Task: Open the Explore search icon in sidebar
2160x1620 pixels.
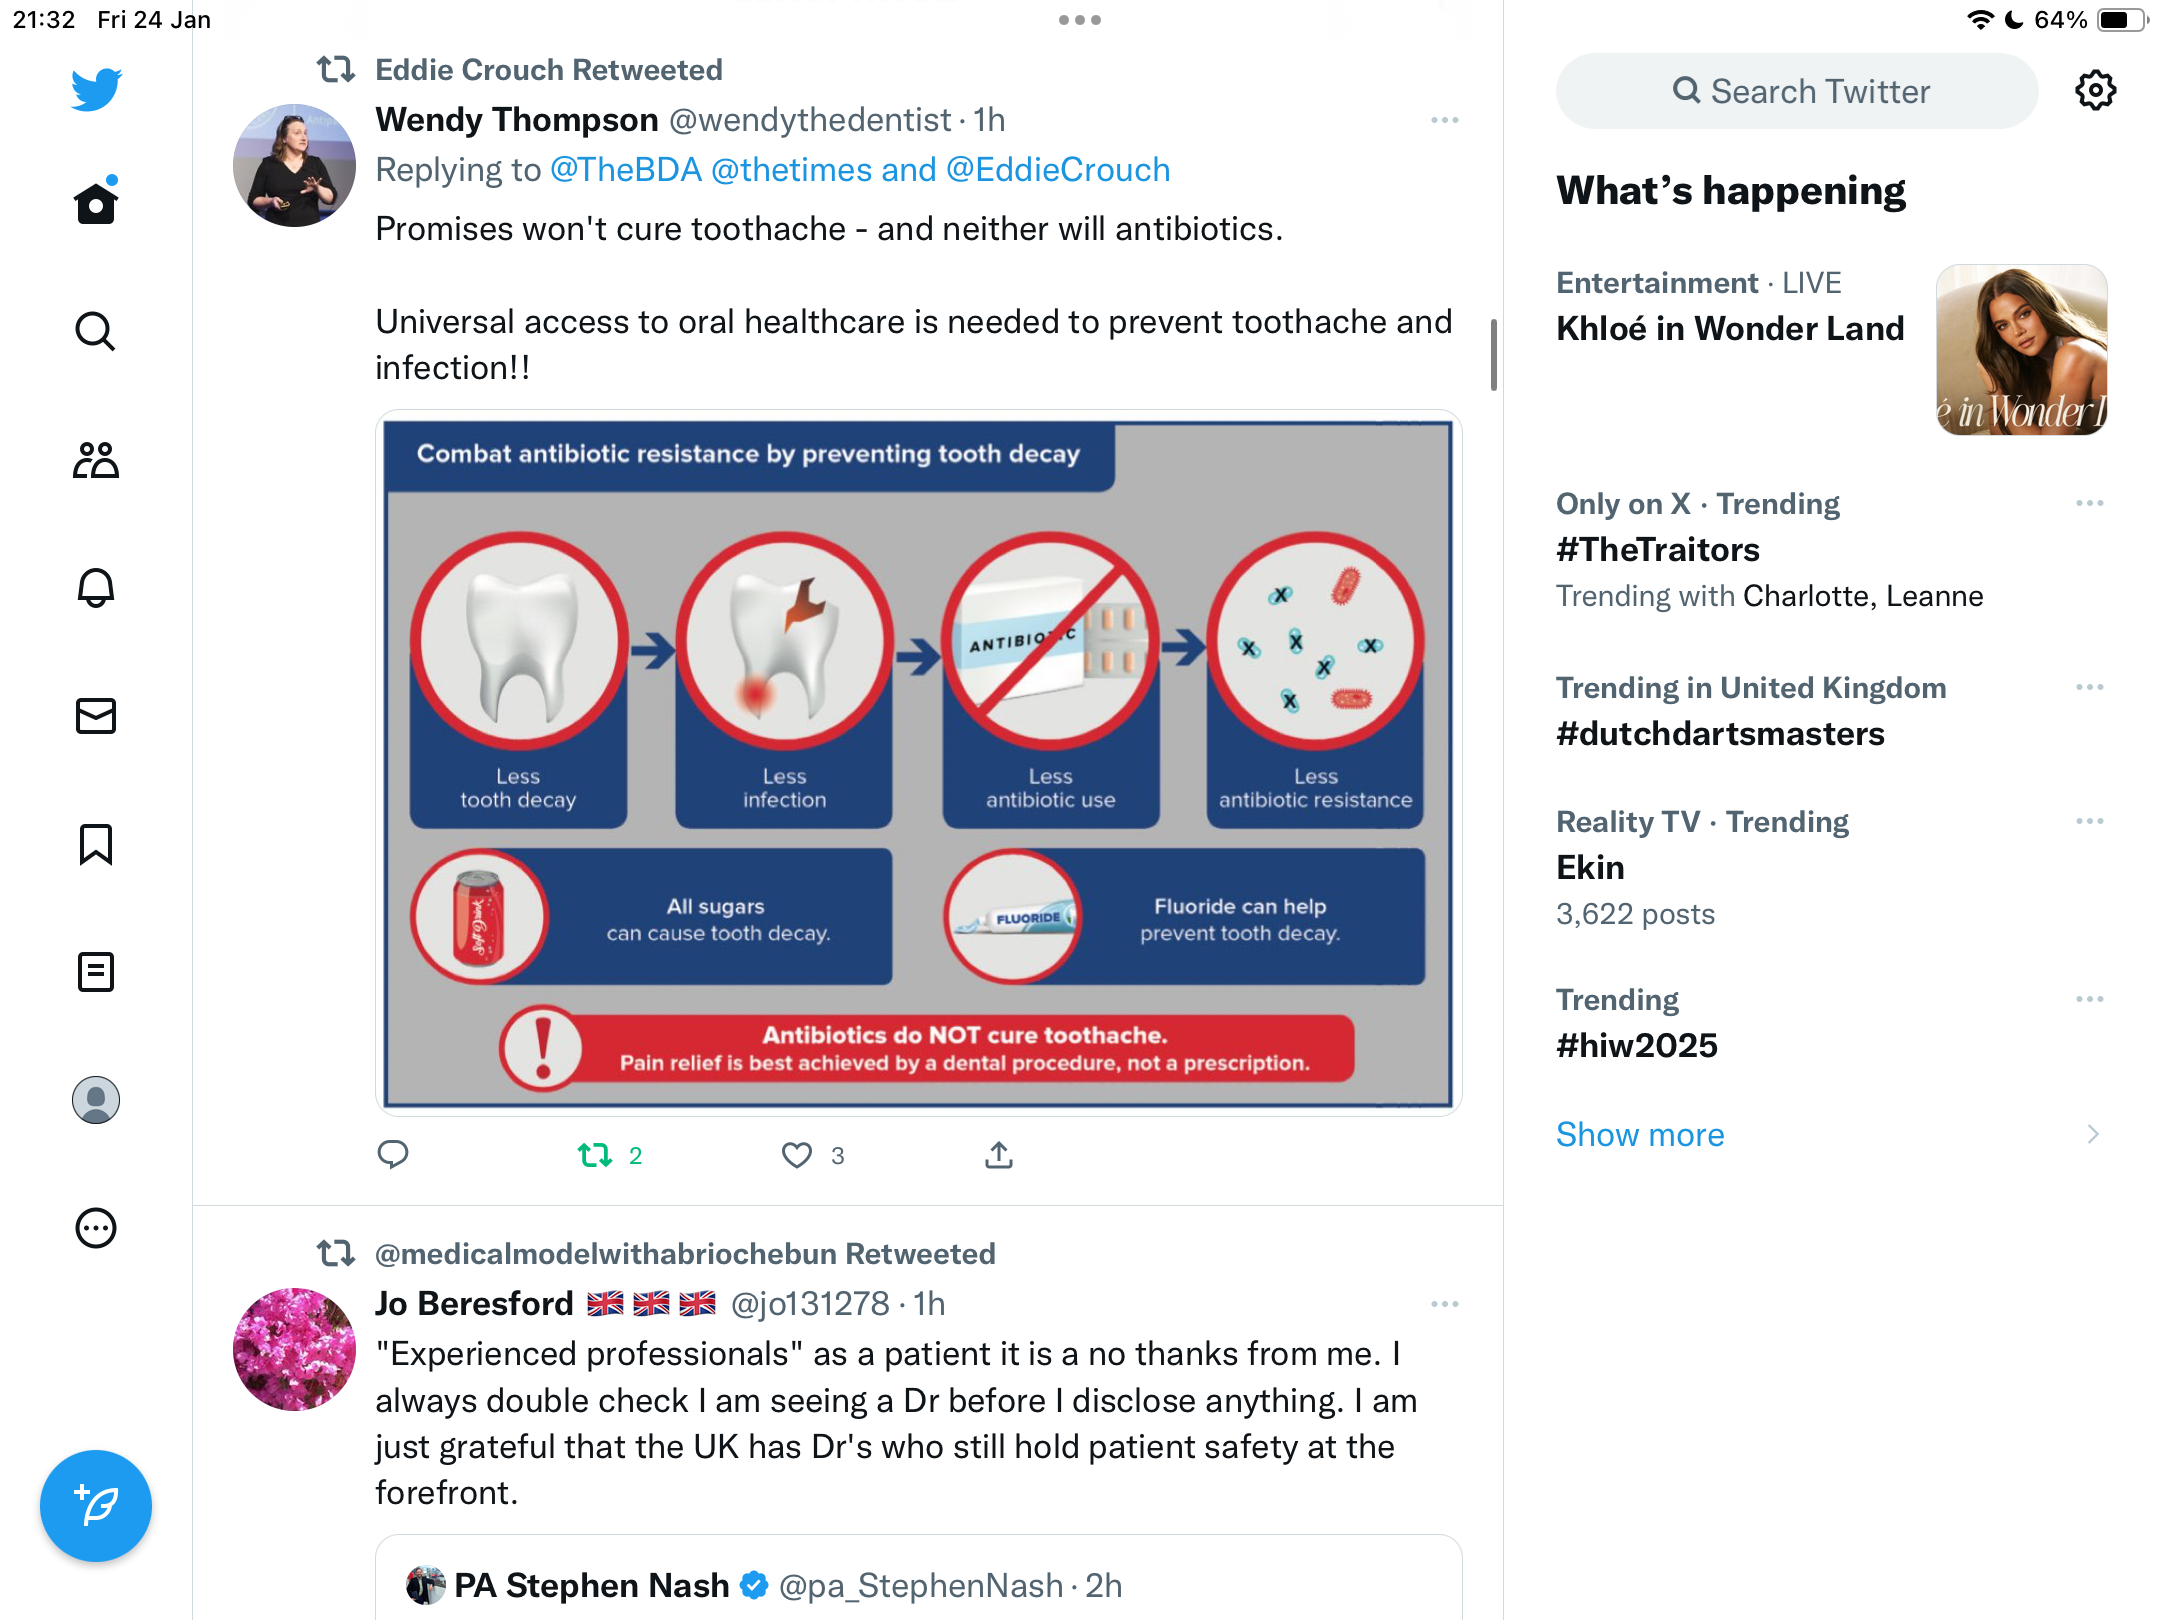Action: click(96, 331)
